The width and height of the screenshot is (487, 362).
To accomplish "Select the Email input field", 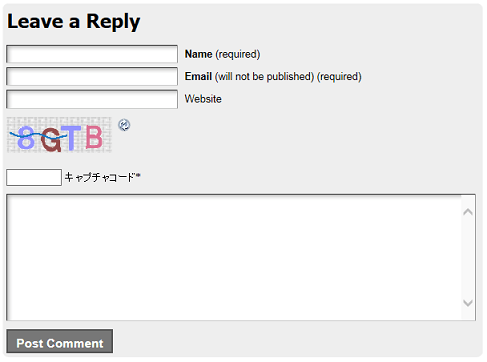I will [x=92, y=76].
